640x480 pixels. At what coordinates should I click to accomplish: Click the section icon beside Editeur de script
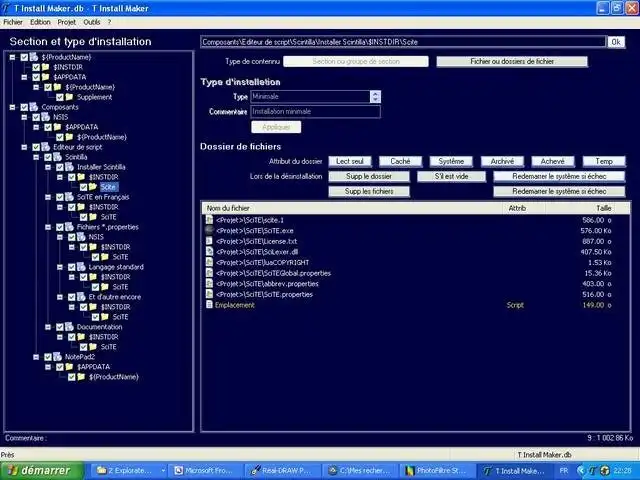click(x=46, y=147)
